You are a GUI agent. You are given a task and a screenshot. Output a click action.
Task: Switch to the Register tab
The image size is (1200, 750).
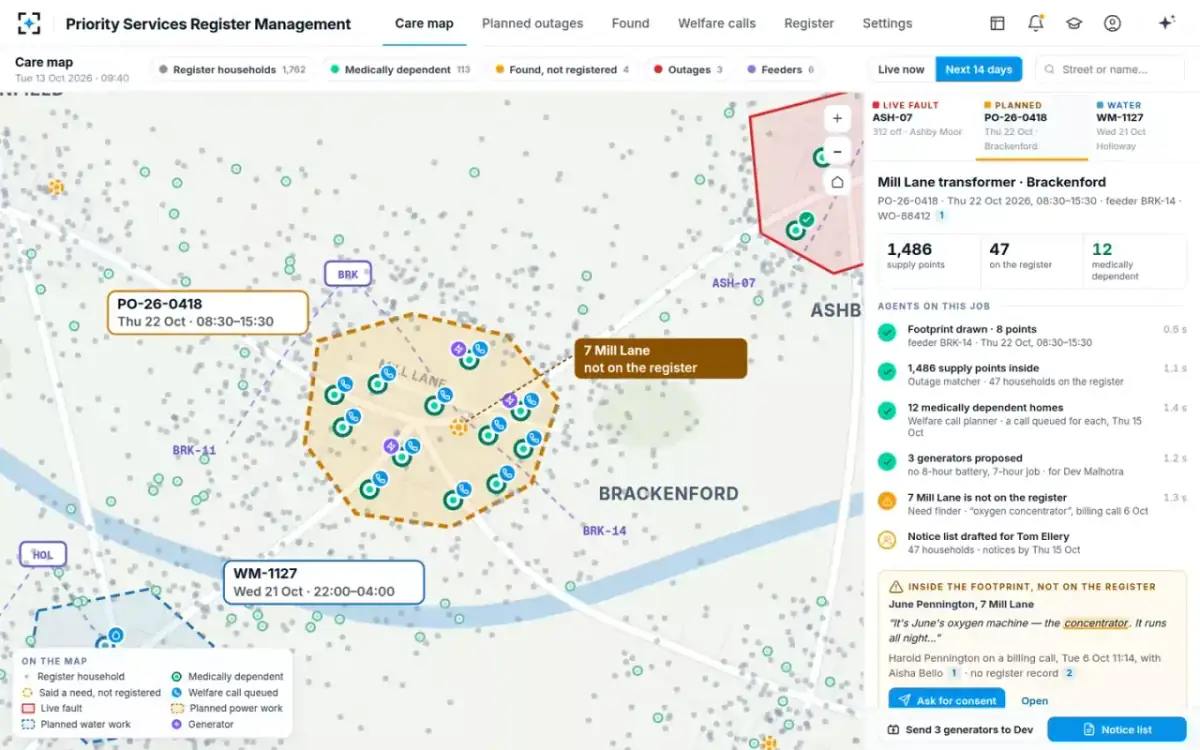pyautogui.click(x=809, y=23)
